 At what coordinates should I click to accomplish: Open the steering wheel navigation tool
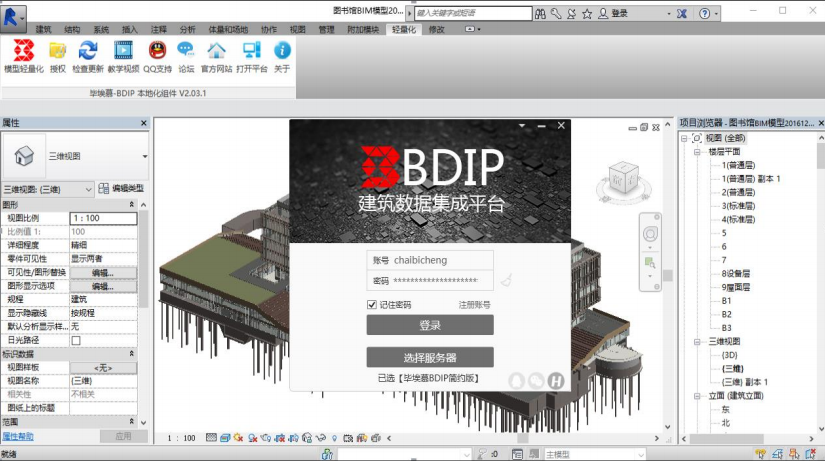pos(650,234)
